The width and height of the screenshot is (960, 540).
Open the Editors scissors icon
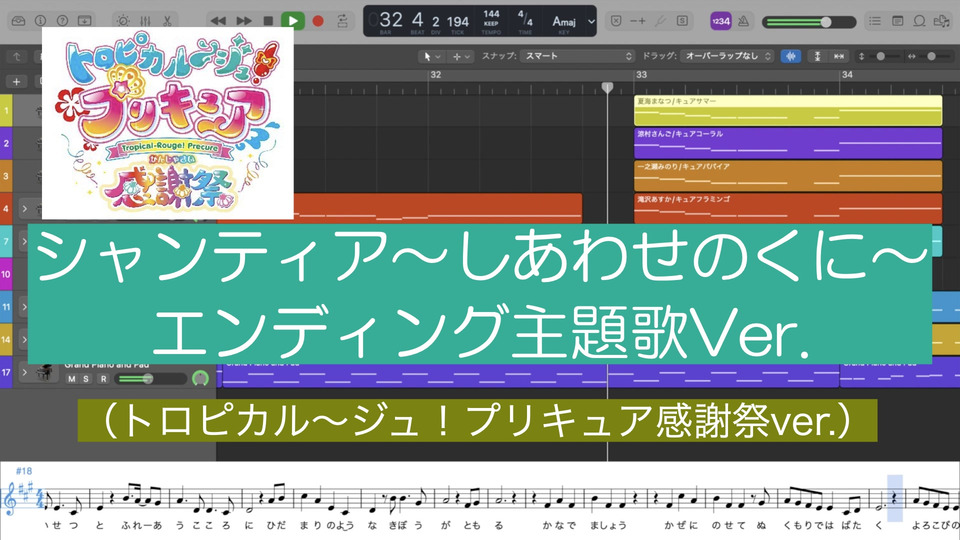[167, 21]
